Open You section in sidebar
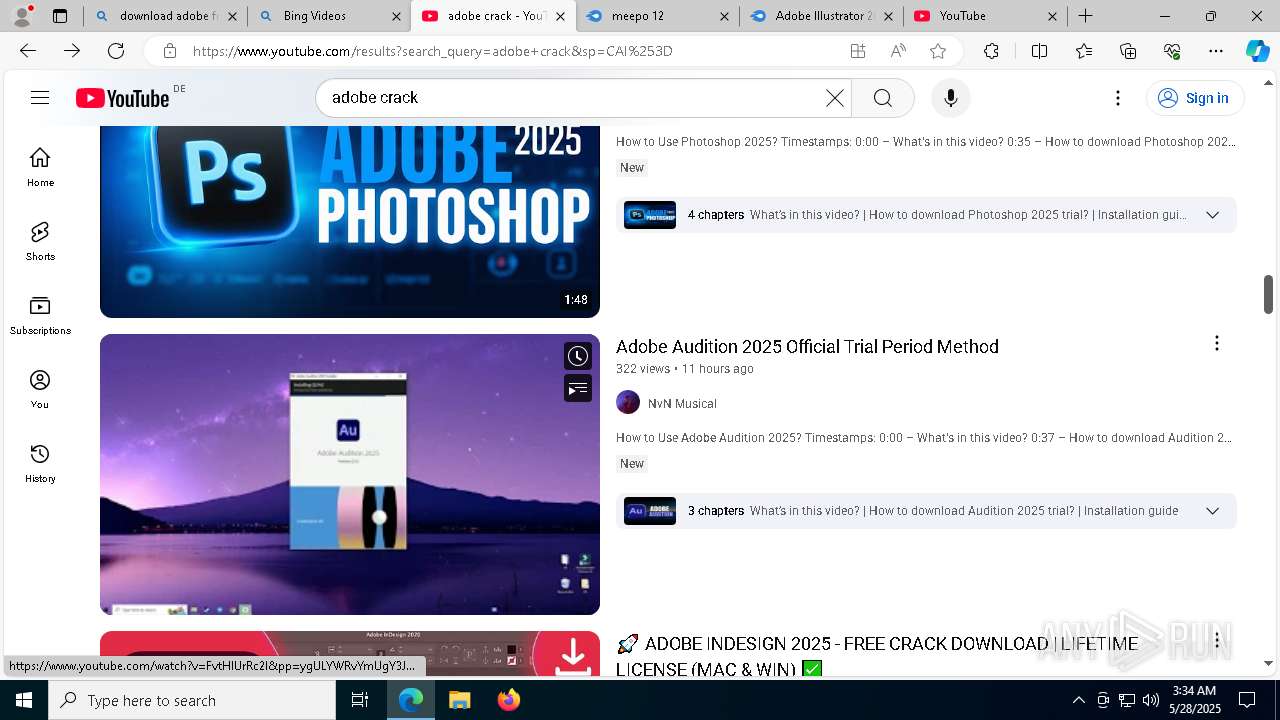The width and height of the screenshot is (1280, 720). pyautogui.click(x=40, y=389)
